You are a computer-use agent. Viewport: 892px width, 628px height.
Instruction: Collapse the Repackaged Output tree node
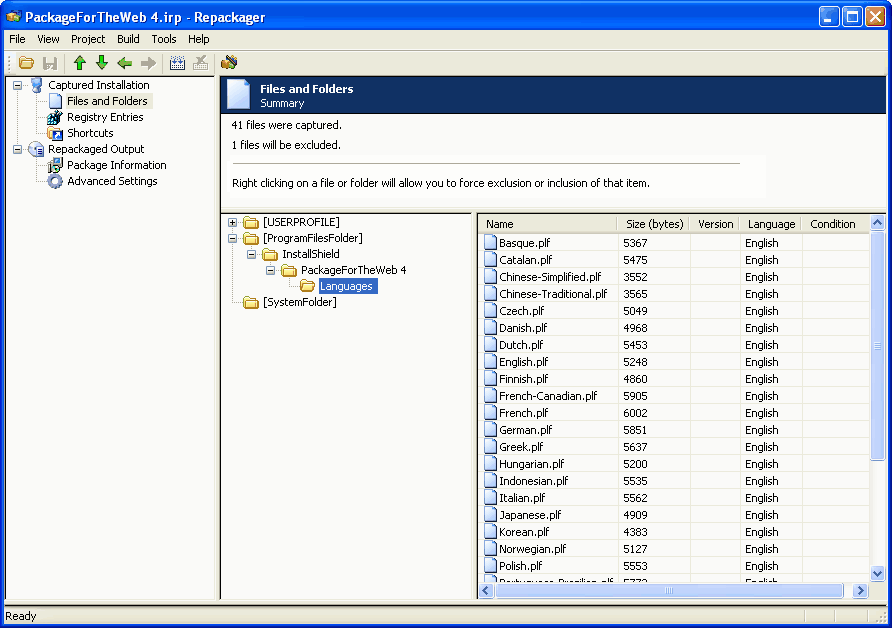click(x=18, y=149)
